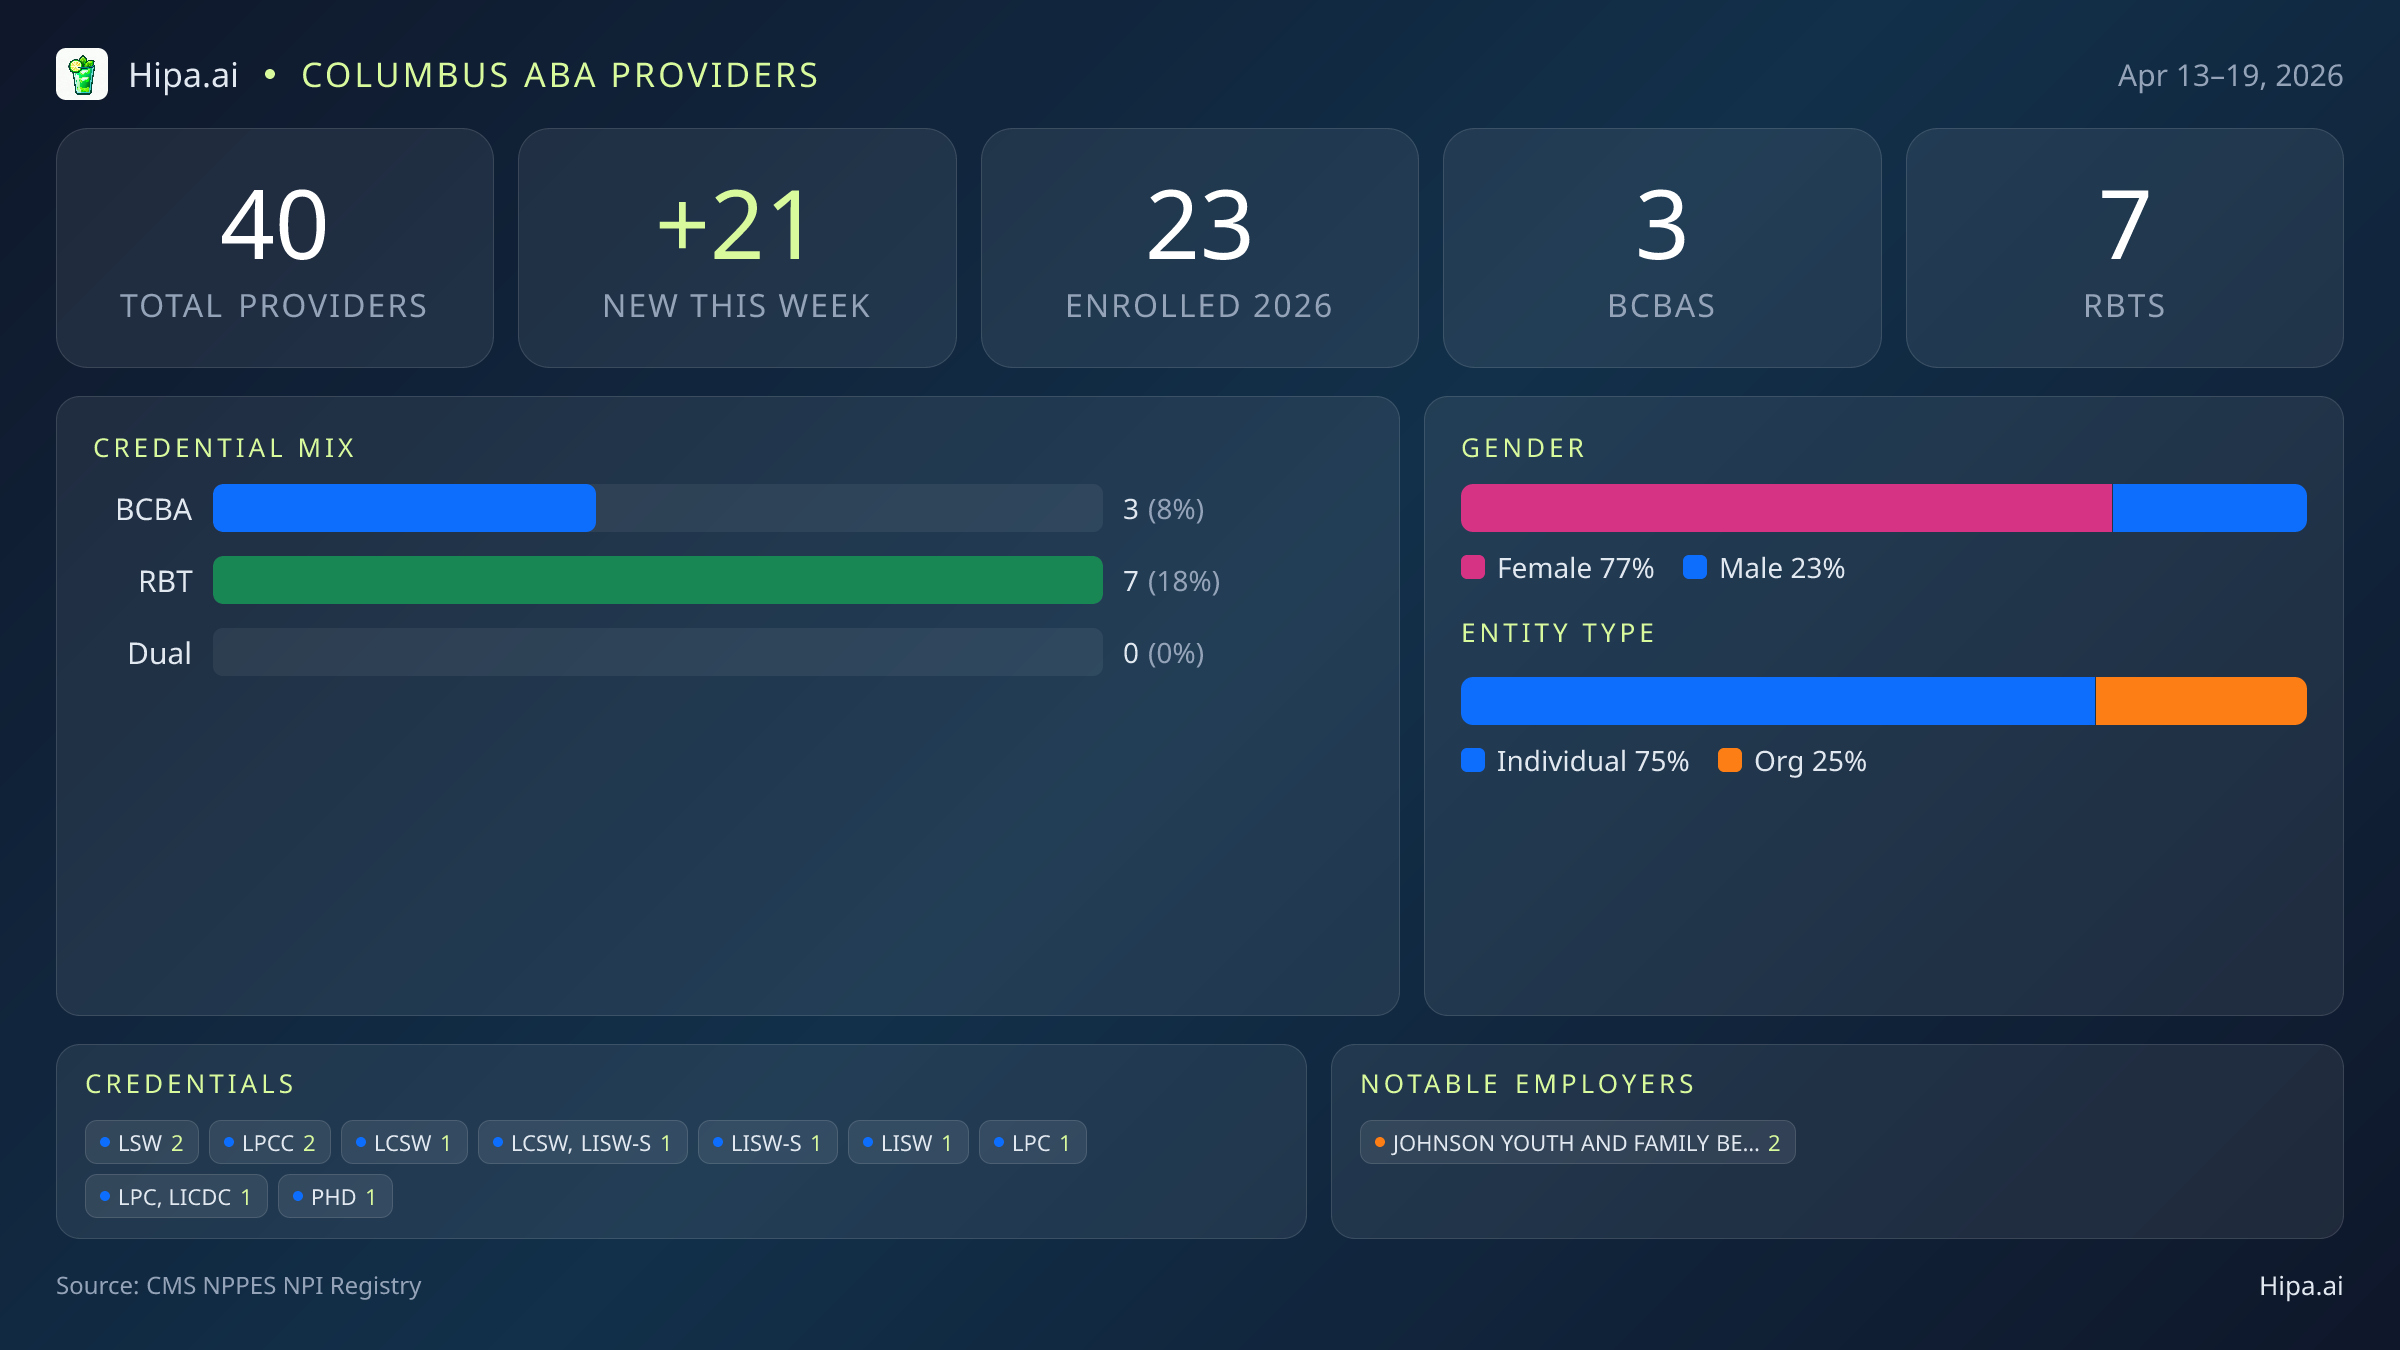Viewport: 2400px width, 1350px height.
Task: Open the Apr 13–19, 2026 date range
Action: [x=2230, y=74]
